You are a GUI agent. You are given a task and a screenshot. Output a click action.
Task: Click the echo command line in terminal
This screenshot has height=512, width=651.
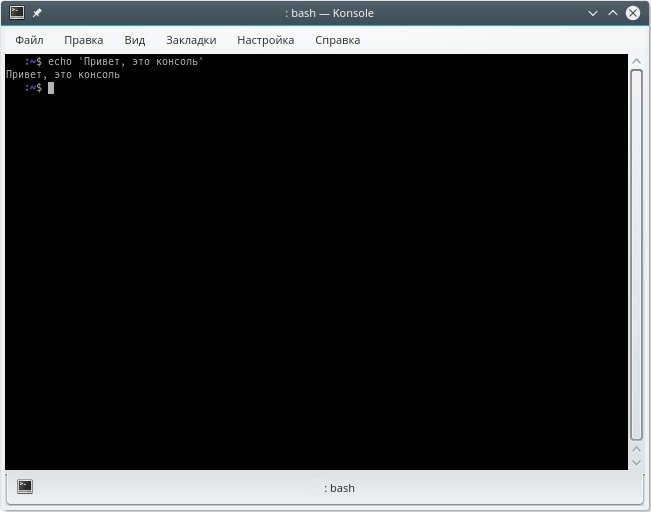114,61
